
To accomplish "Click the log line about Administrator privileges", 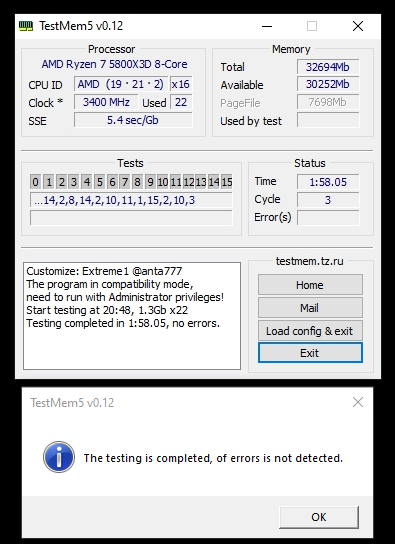I will tap(125, 297).
